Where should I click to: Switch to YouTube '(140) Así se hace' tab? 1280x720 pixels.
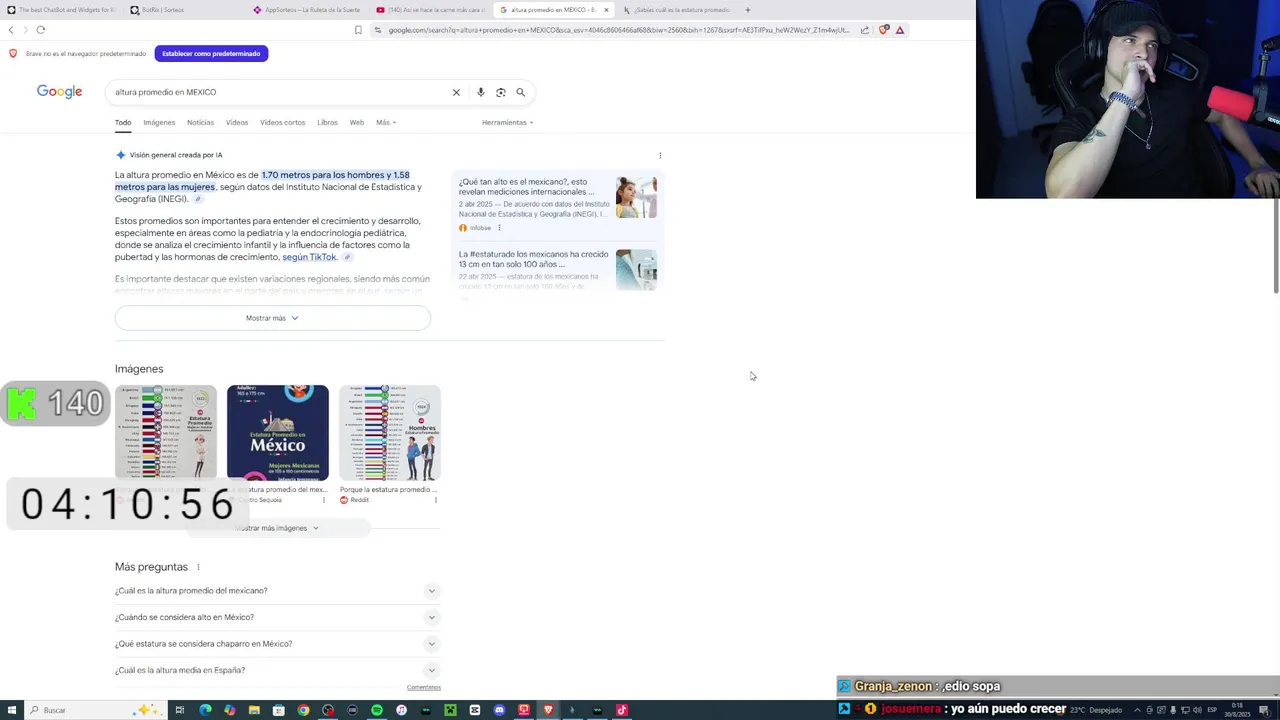tap(432, 10)
